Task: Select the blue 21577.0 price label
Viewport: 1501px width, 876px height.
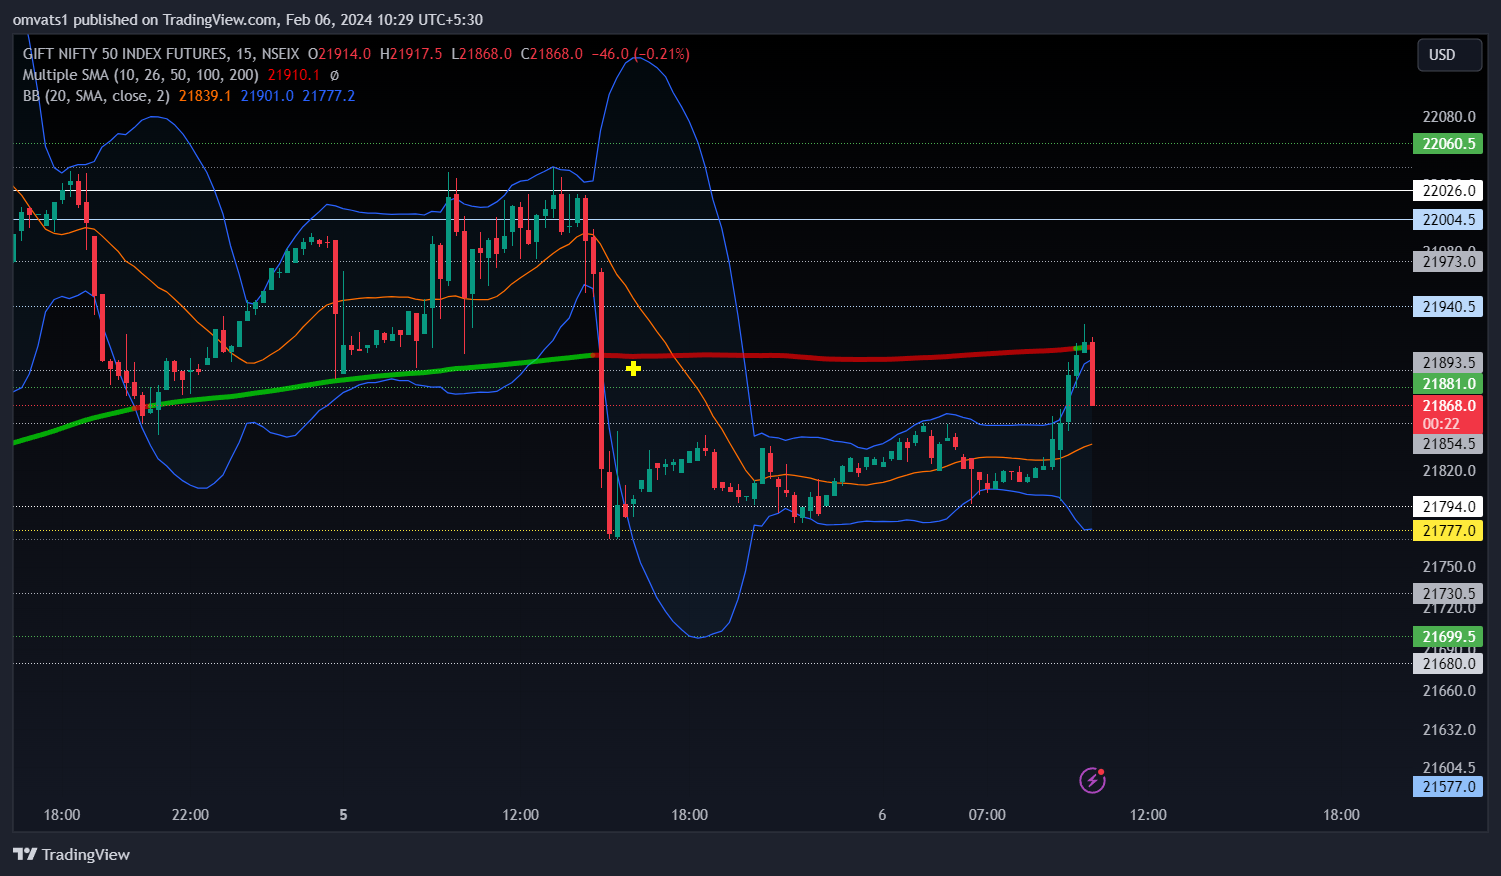Action: coord(1448,787)
